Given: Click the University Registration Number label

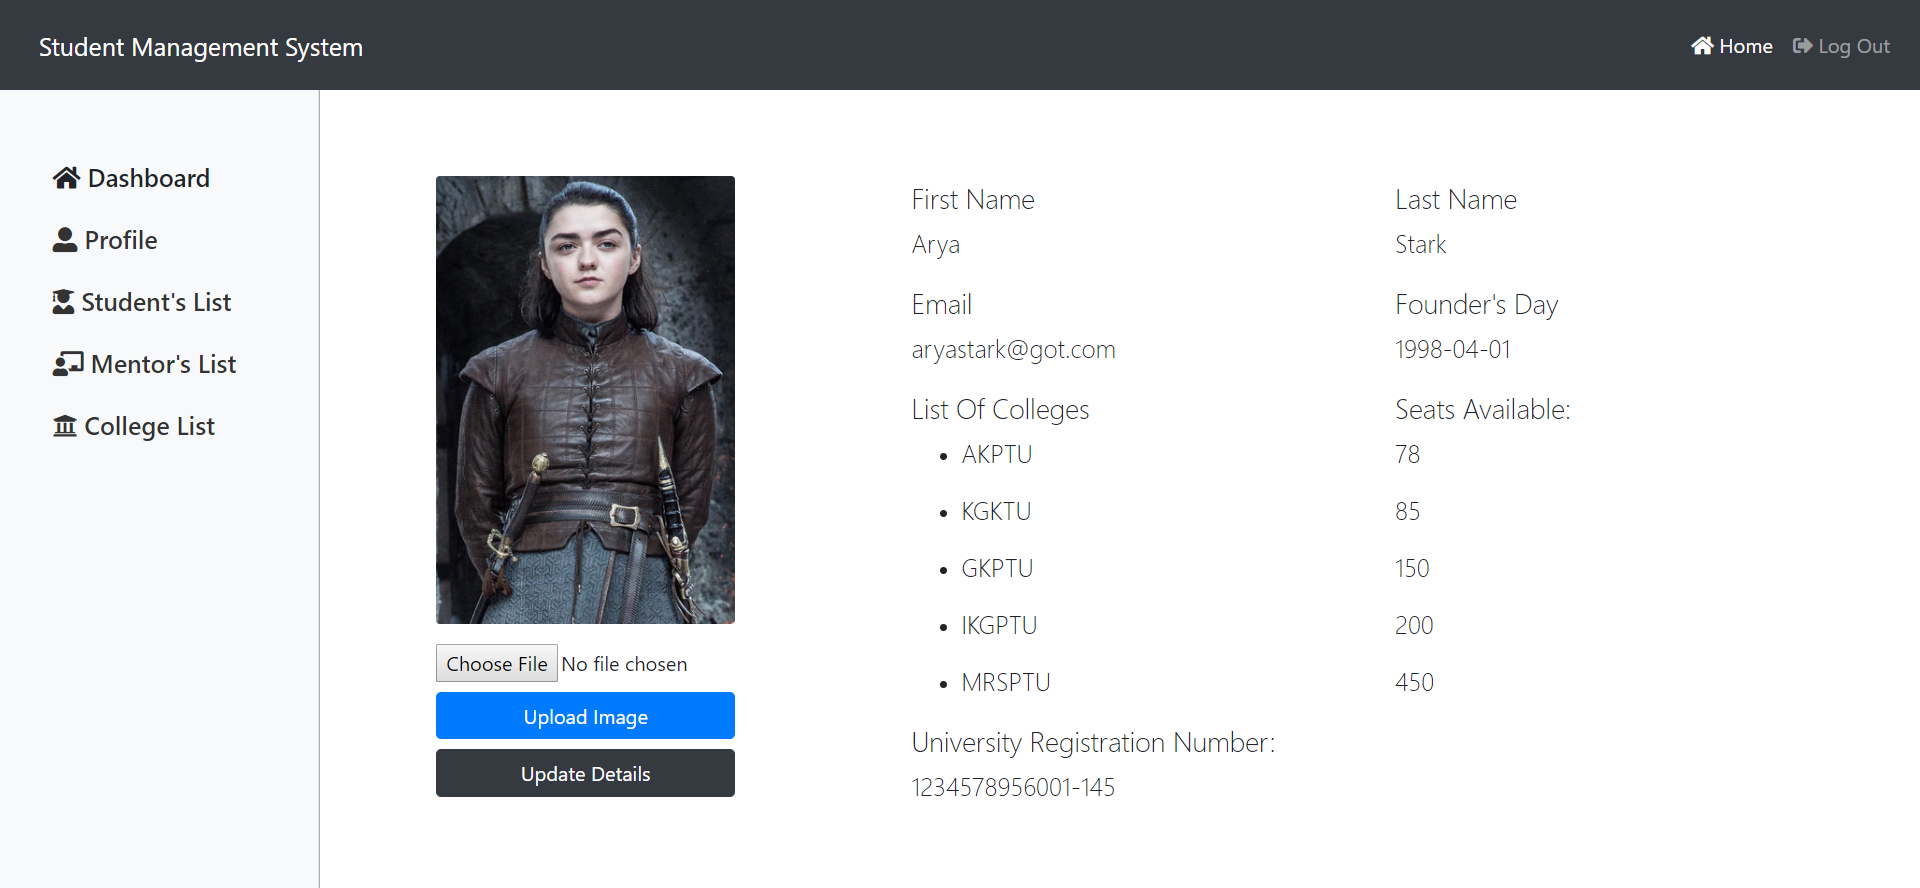Looking at the screenshot, I should point(1094,743).
